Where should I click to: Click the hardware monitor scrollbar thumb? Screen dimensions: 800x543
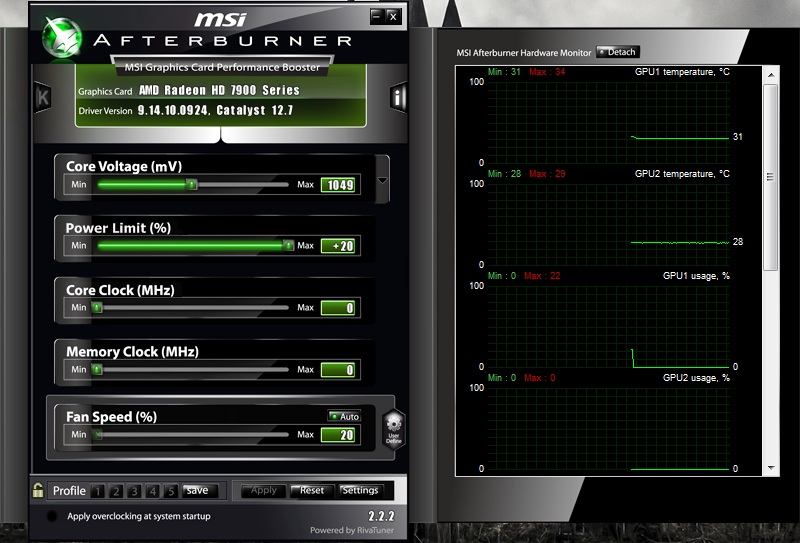click(771, 177)
